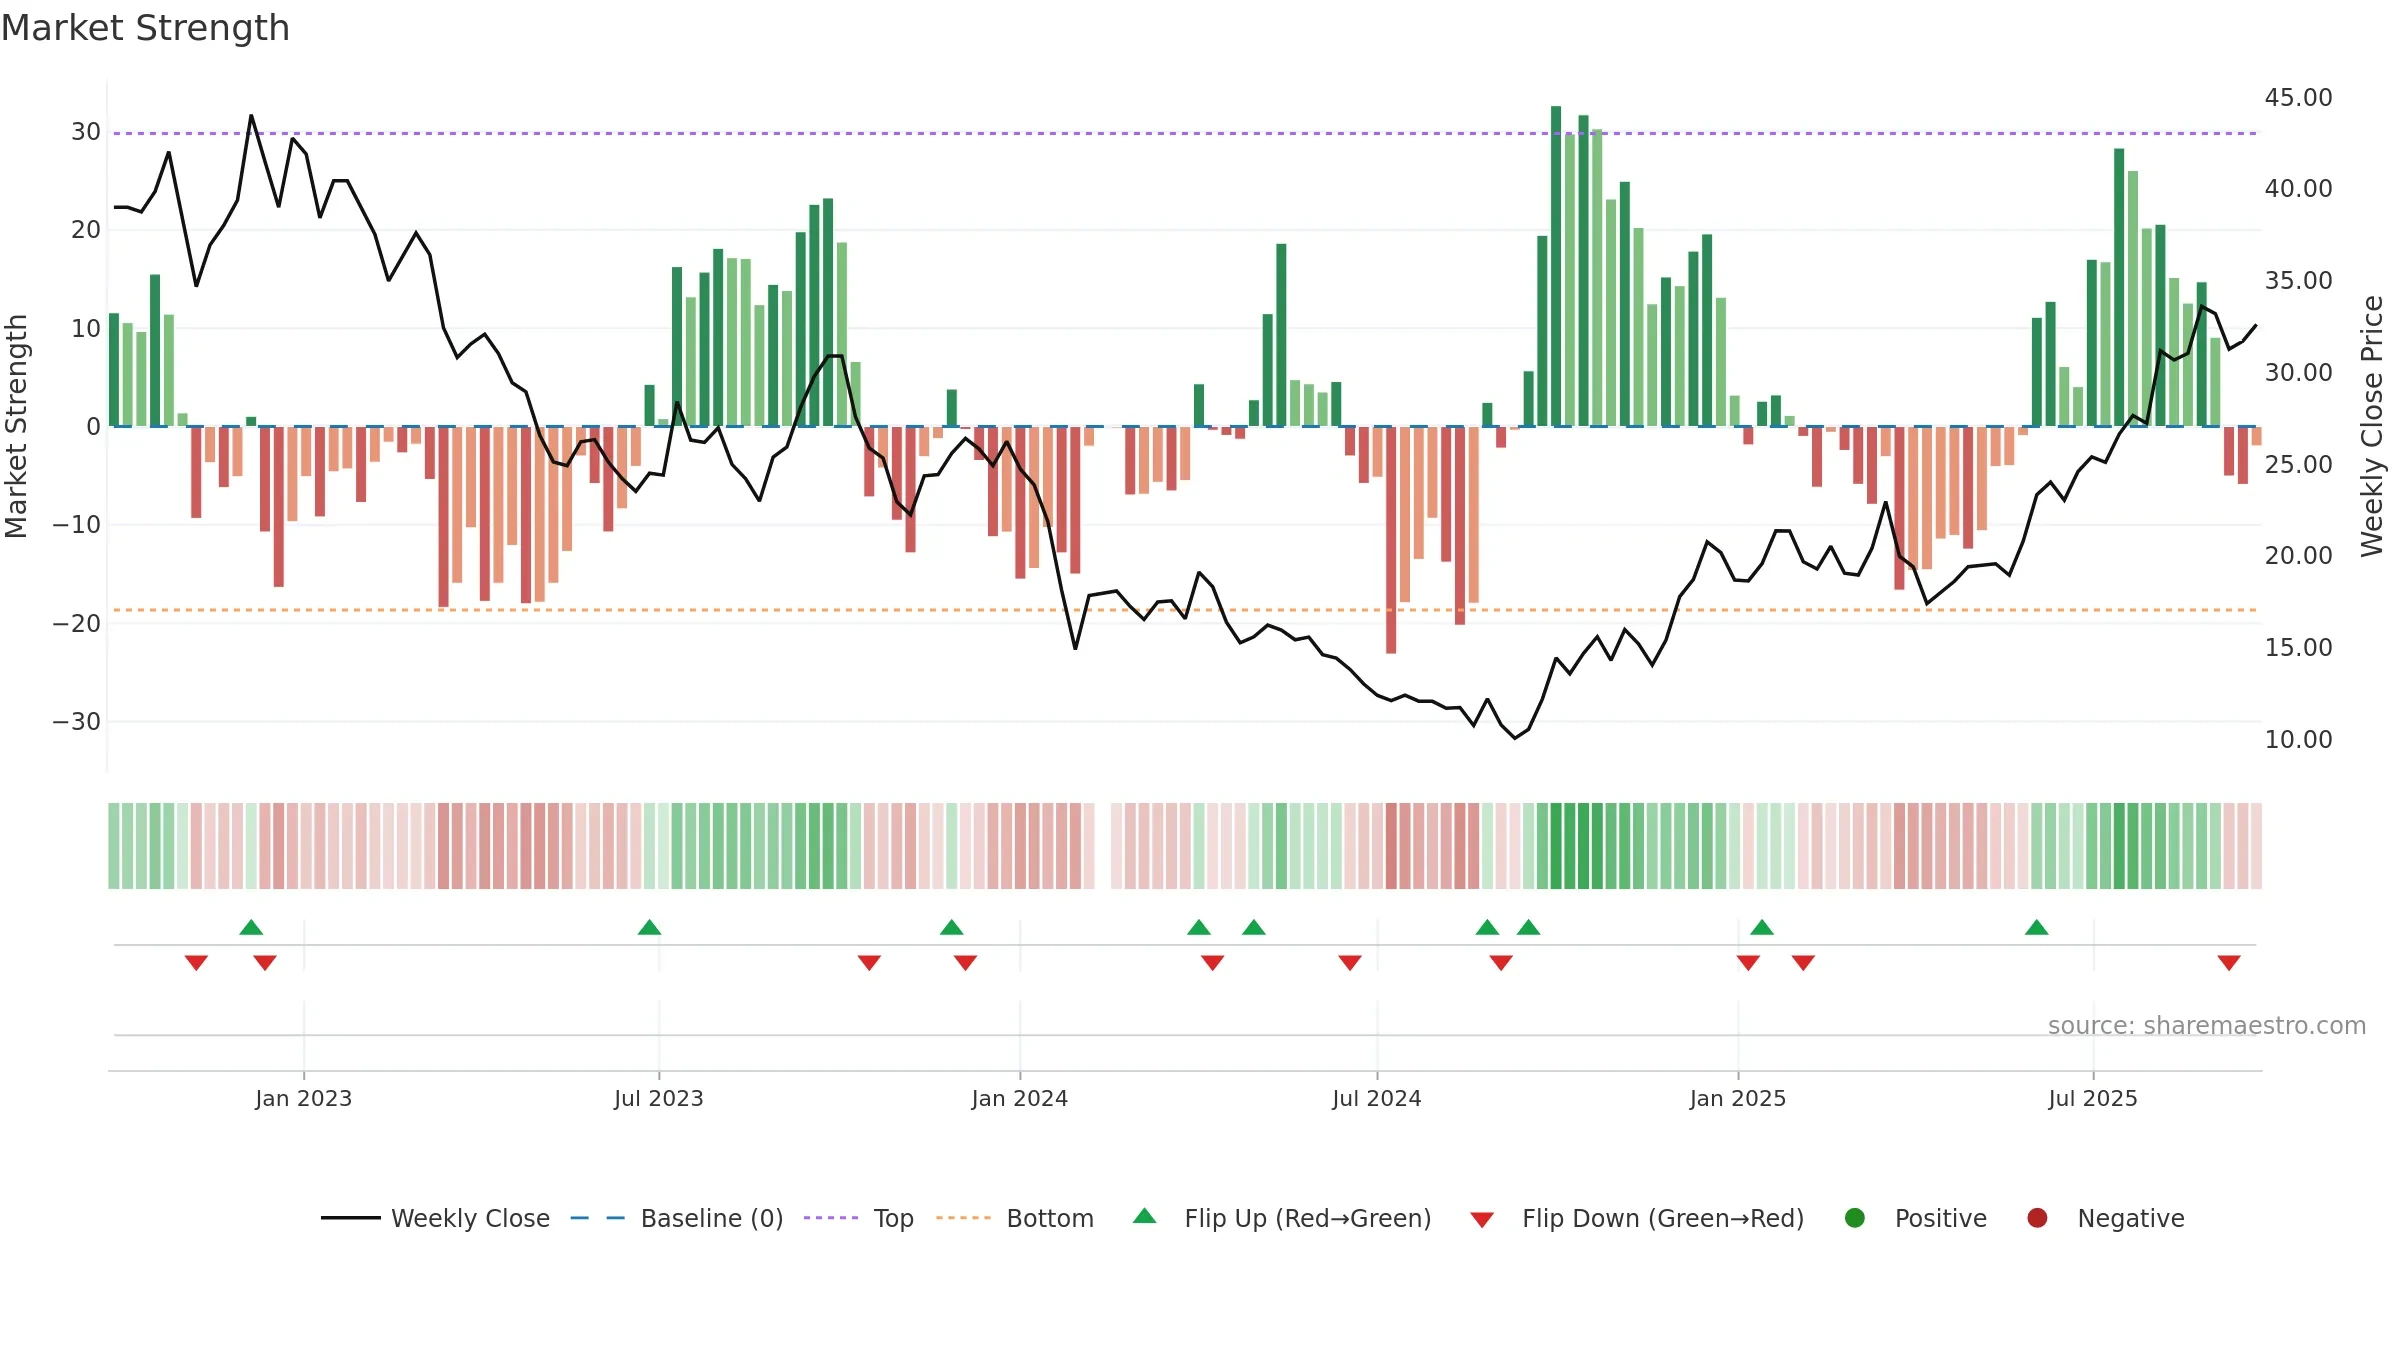The image size is (2400, 1350).
Task: Click the Jul 2024 x-axis label
Action: tap(1377, 1098)
